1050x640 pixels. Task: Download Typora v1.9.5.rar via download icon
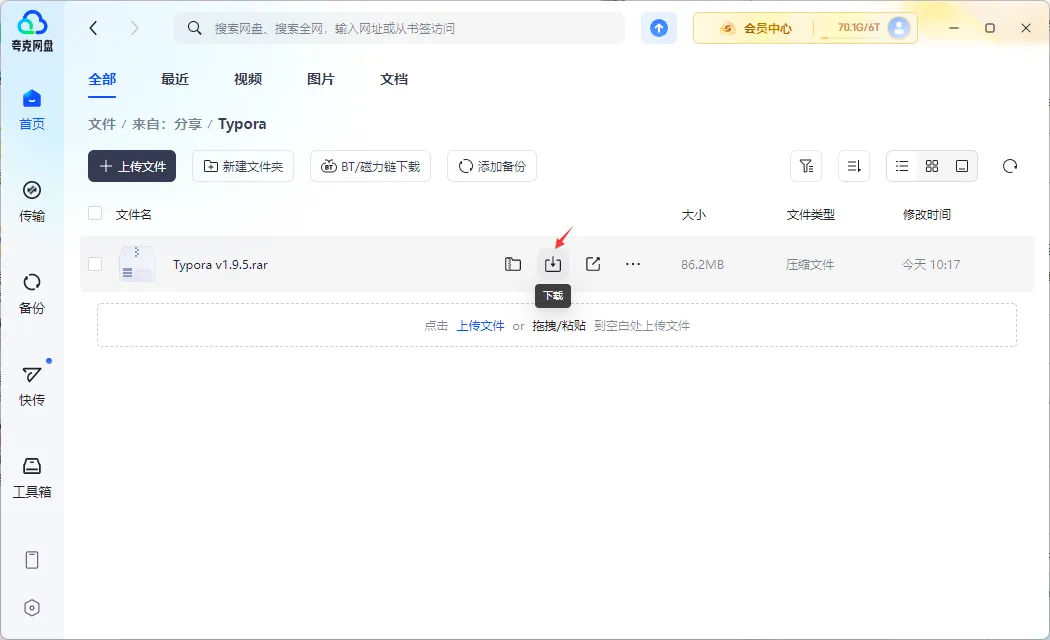click(x=552, y=264)
